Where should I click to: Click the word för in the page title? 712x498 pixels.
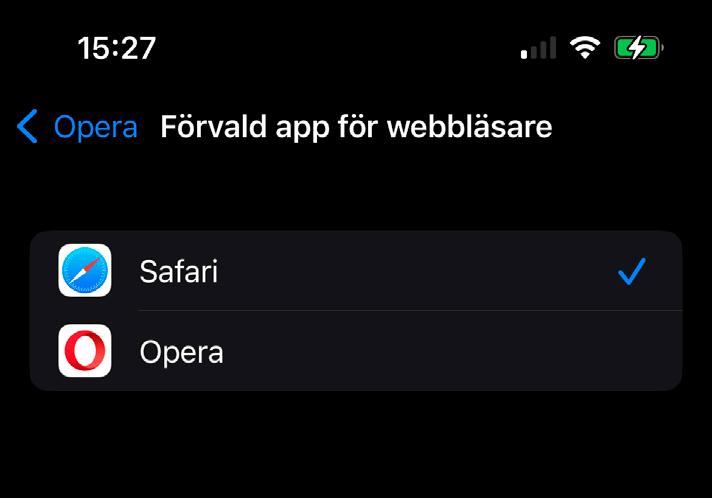click(358, 125)
